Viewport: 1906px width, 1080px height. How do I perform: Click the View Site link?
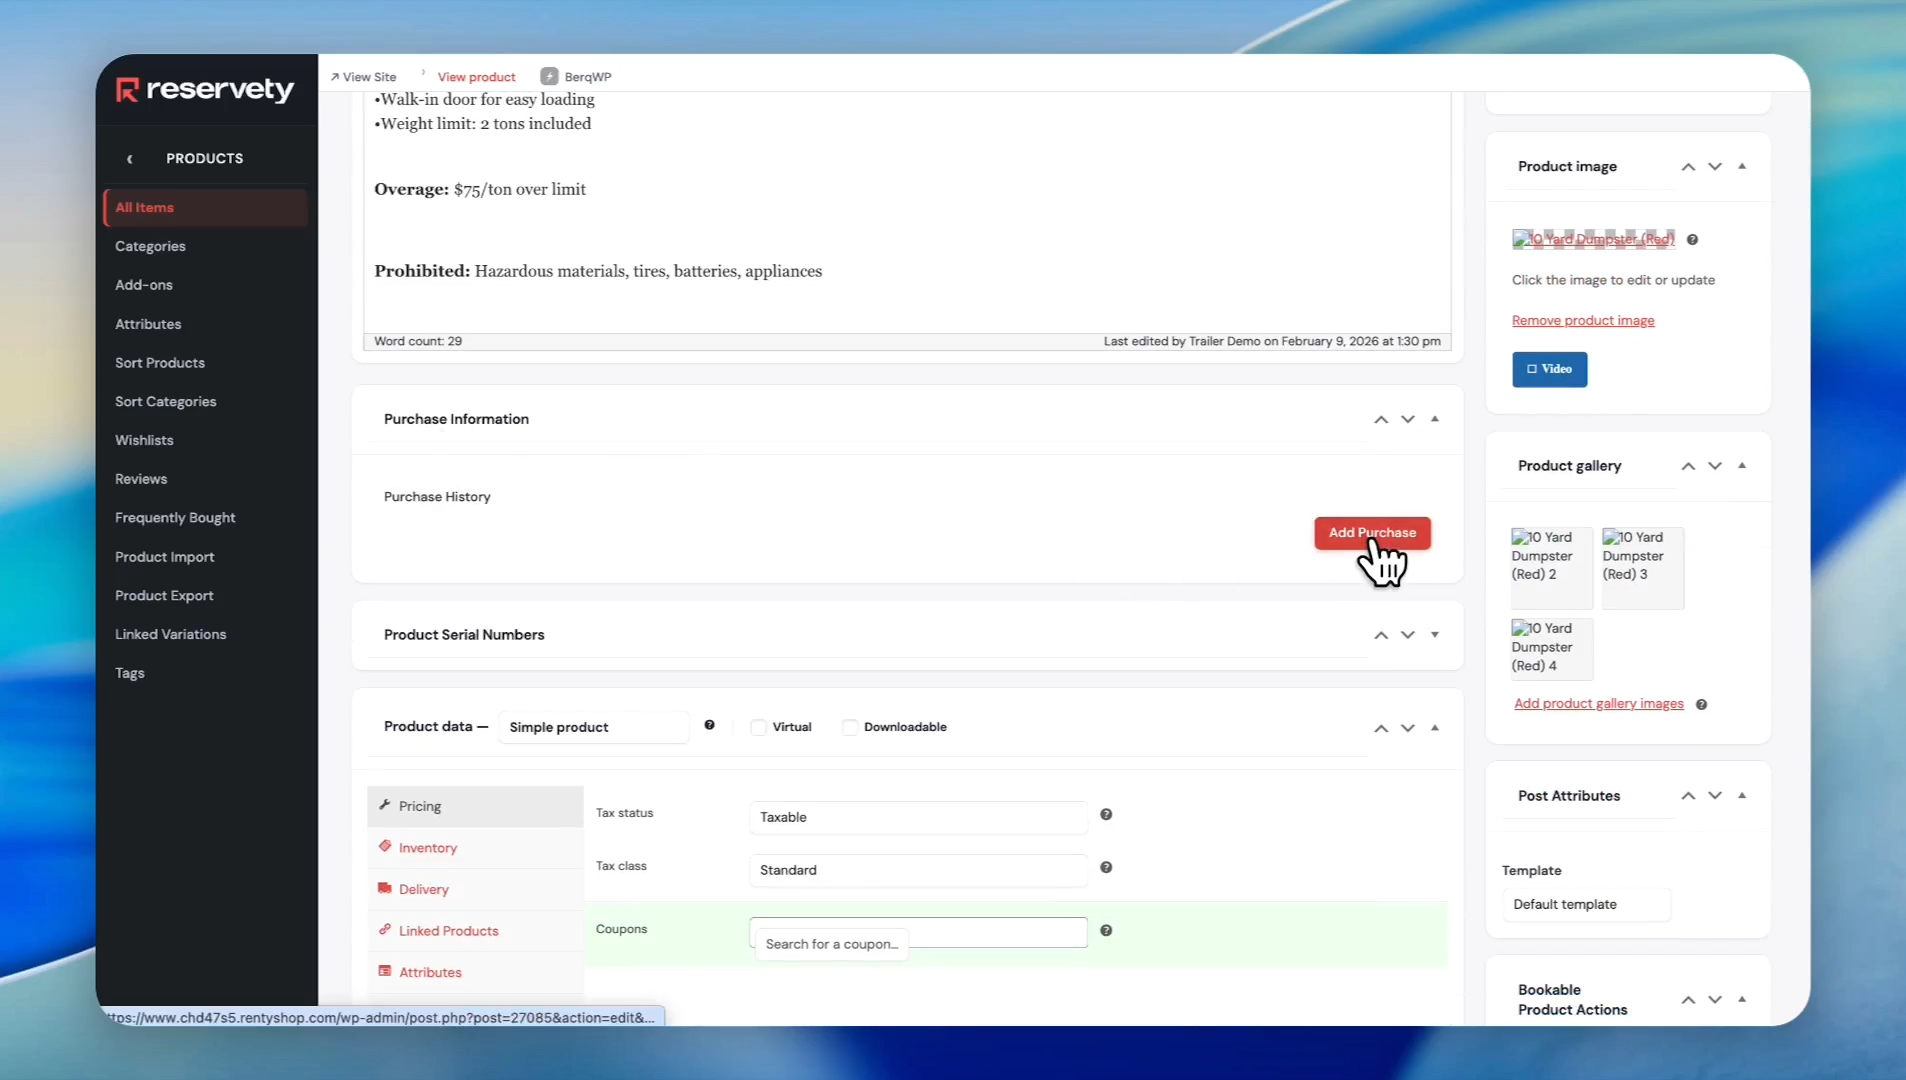(x=369, y=77)
